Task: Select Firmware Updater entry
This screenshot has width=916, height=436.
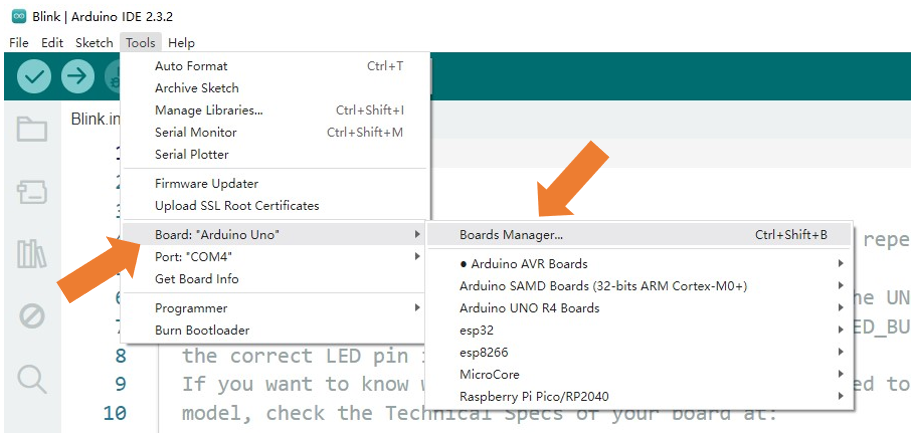Action: 275,184
